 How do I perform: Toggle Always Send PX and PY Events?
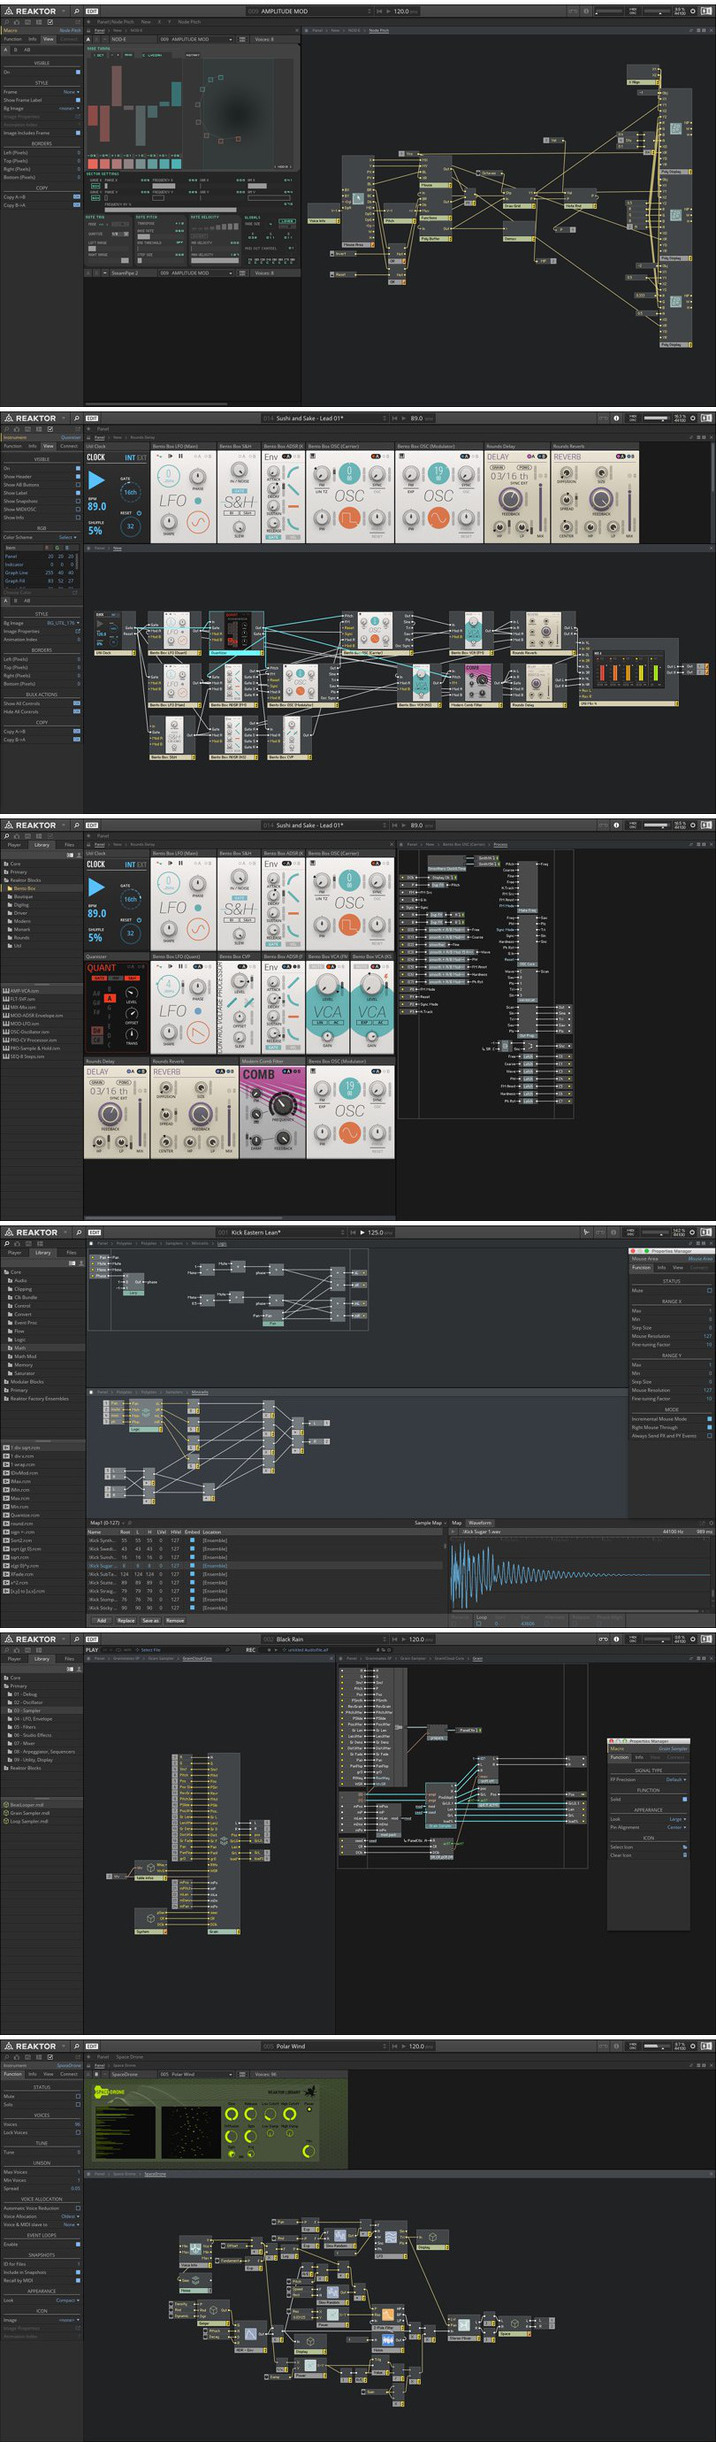click(x=709, y=1435)
